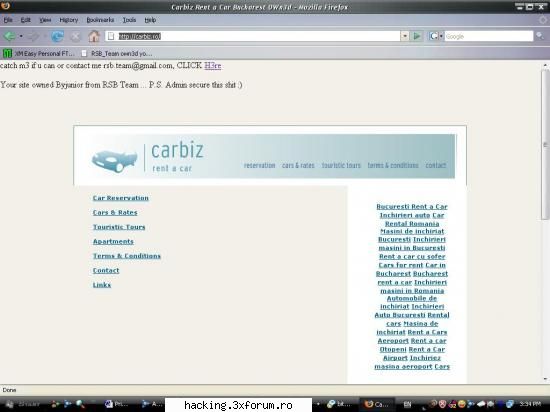Open the Back history dropdown arrow
Screen dimensions: 550x412
pos(21,36)
